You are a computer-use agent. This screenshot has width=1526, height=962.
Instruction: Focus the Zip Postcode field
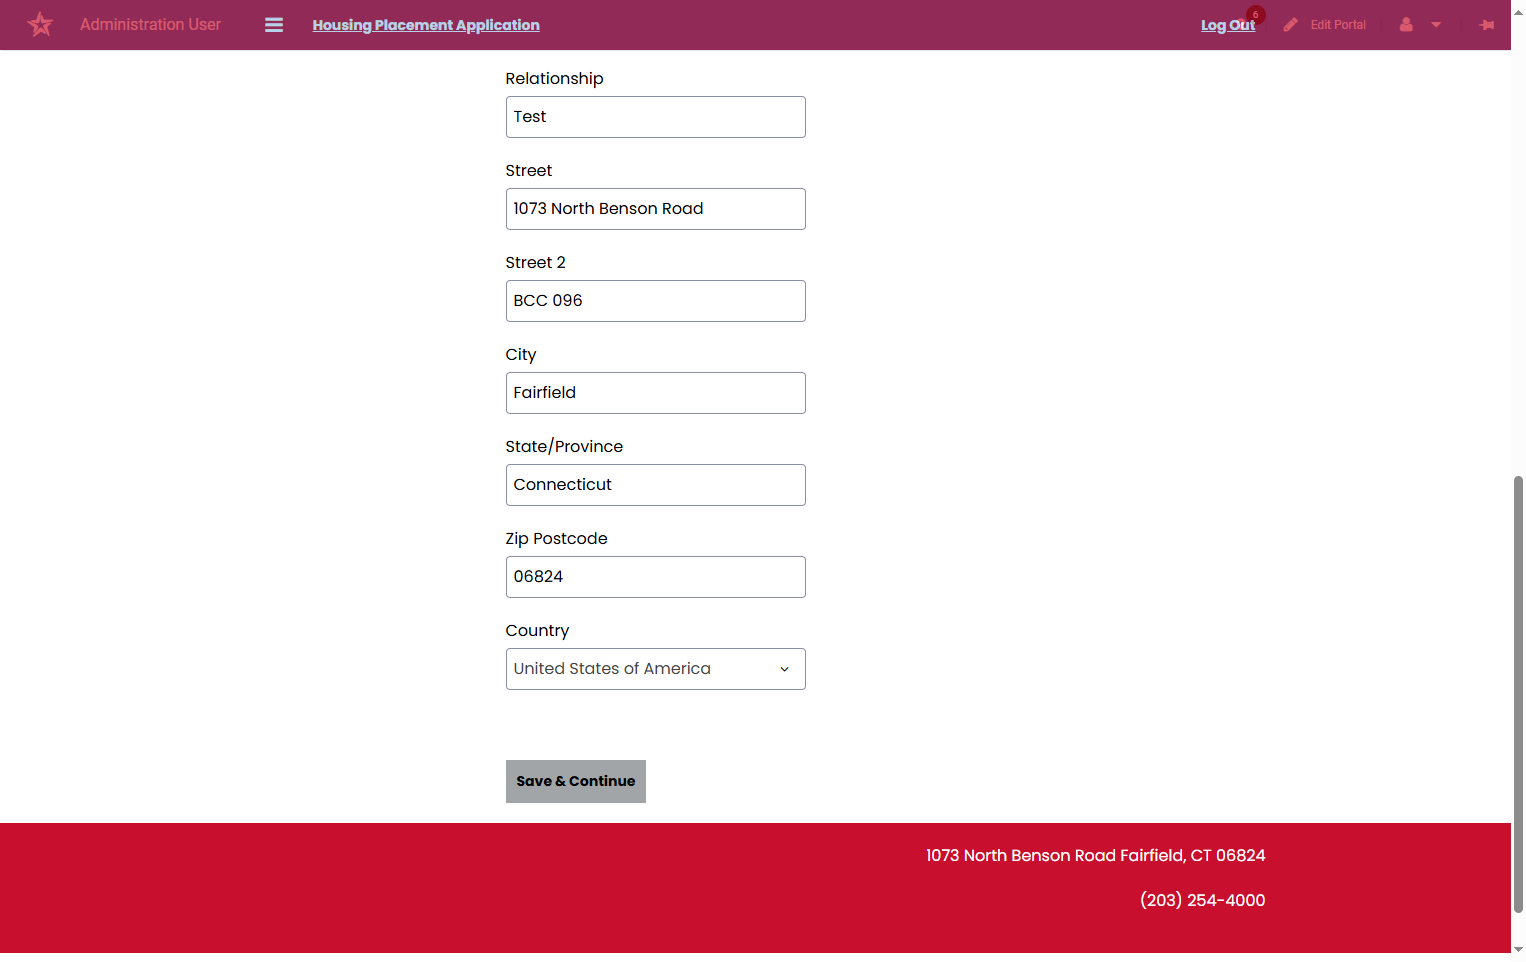point(655,577)
